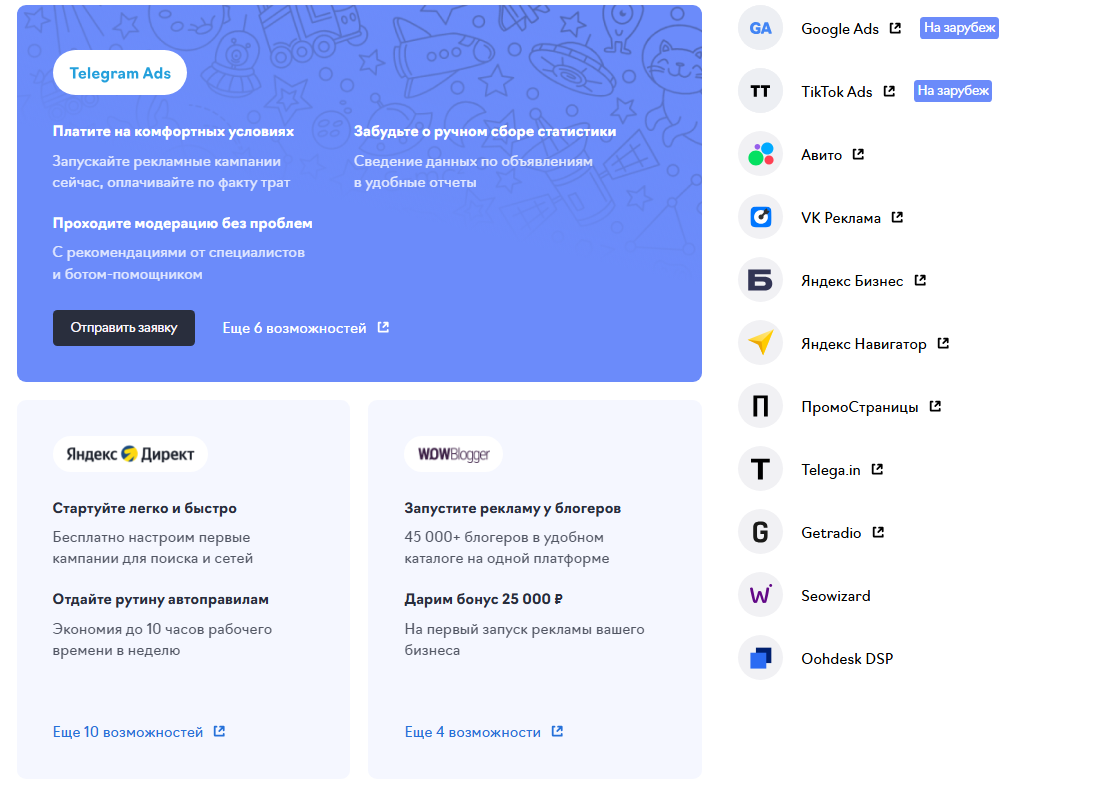
Task: Open the Авито link text
Action: click(821, 155)
